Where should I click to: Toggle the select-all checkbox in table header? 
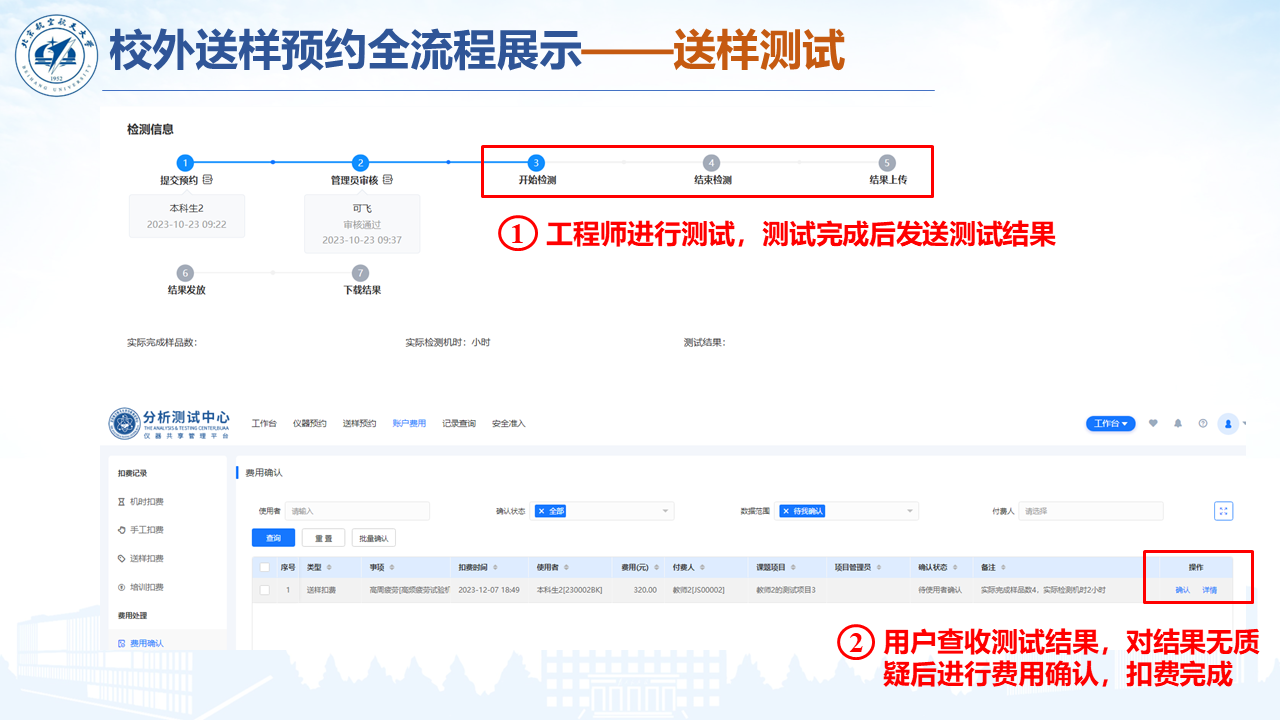[x=265, y=567]
